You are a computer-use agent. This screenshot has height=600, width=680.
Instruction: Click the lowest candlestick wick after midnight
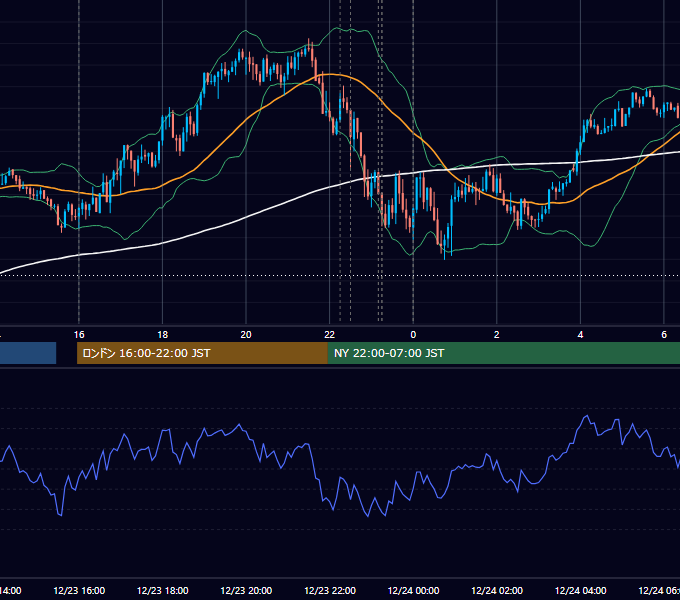(445, 254)
